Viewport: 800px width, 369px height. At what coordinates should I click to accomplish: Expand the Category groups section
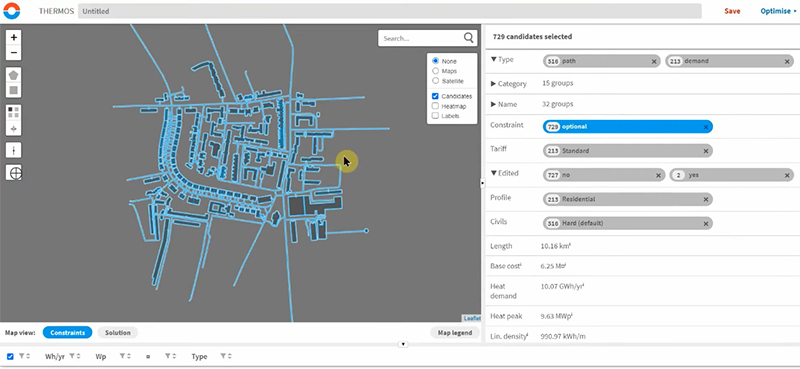click(493, 84)
